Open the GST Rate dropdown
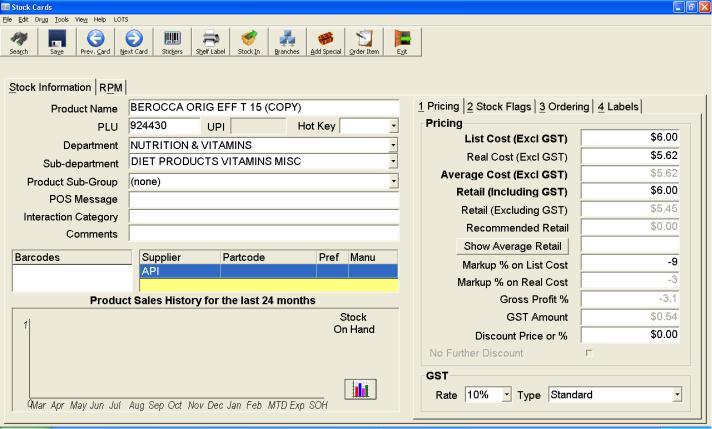The width and height of the screenshot is (712, 429). point(507,395)
